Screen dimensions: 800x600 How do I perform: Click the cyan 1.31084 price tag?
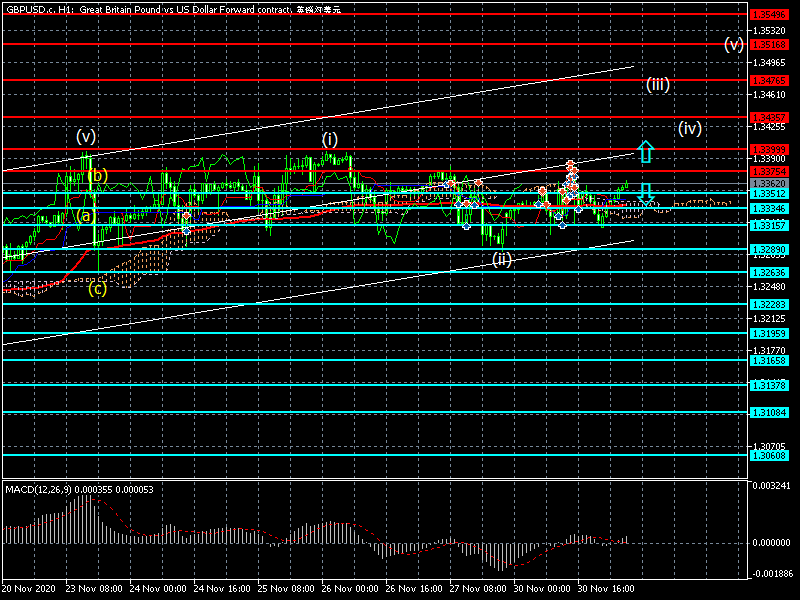769,412
